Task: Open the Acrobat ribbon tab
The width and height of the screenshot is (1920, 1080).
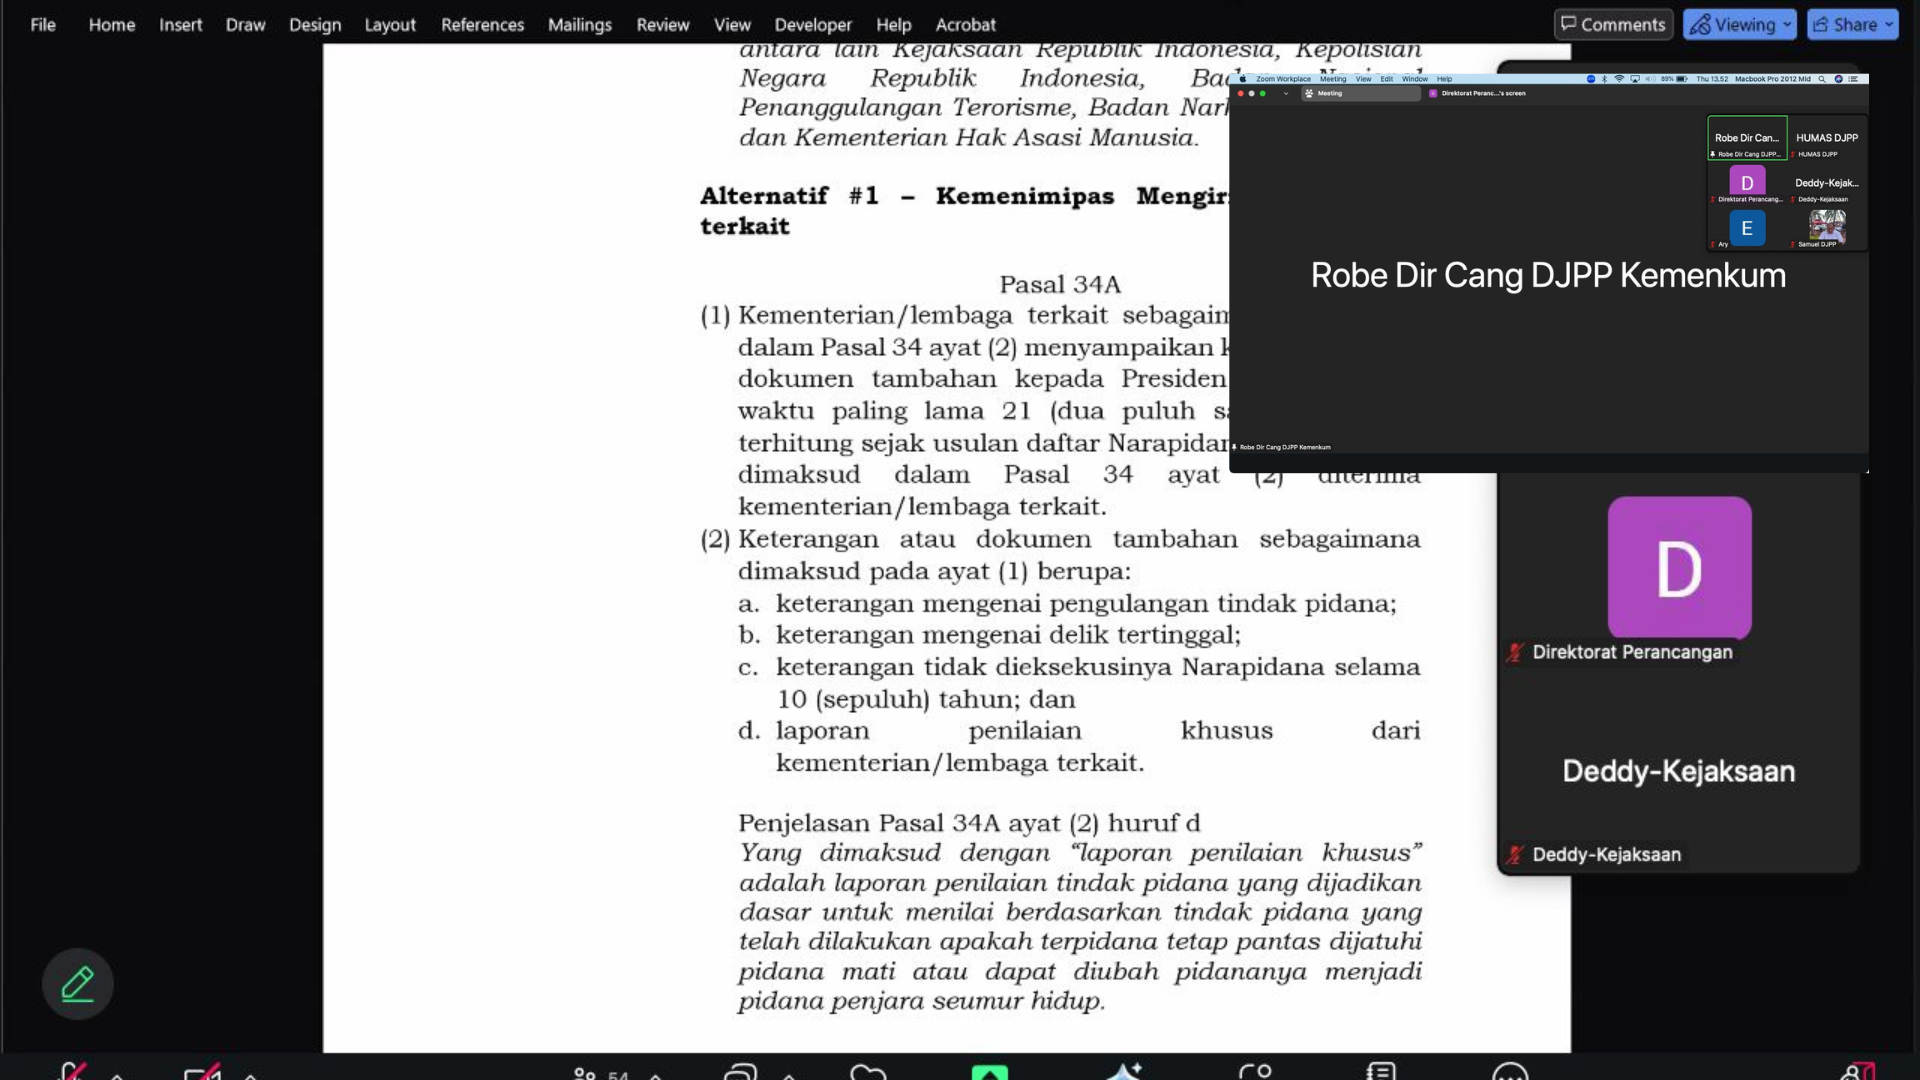Action: tap(965, 24)
